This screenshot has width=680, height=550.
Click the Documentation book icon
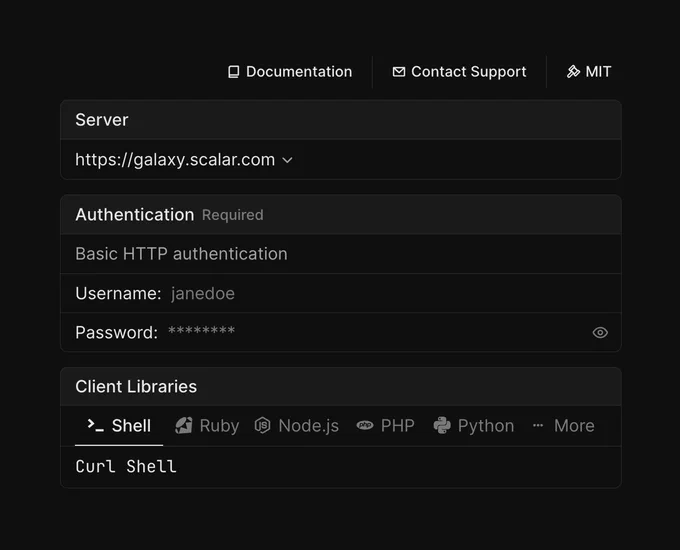click(234, 72)
